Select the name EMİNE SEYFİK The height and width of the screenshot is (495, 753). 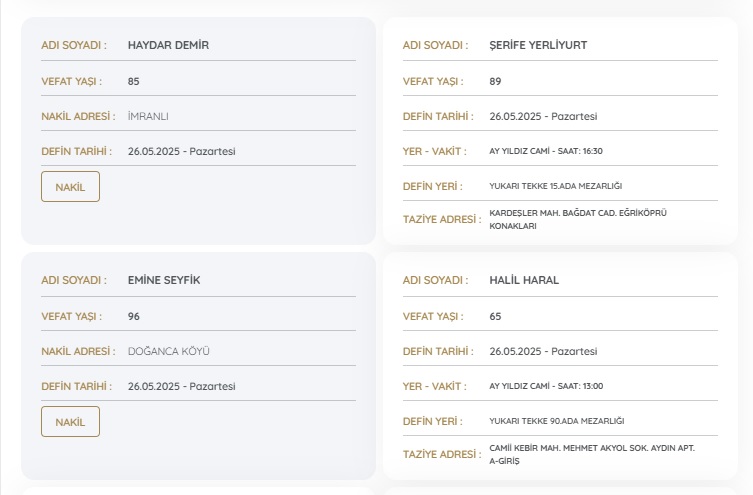tap(164, 280)
